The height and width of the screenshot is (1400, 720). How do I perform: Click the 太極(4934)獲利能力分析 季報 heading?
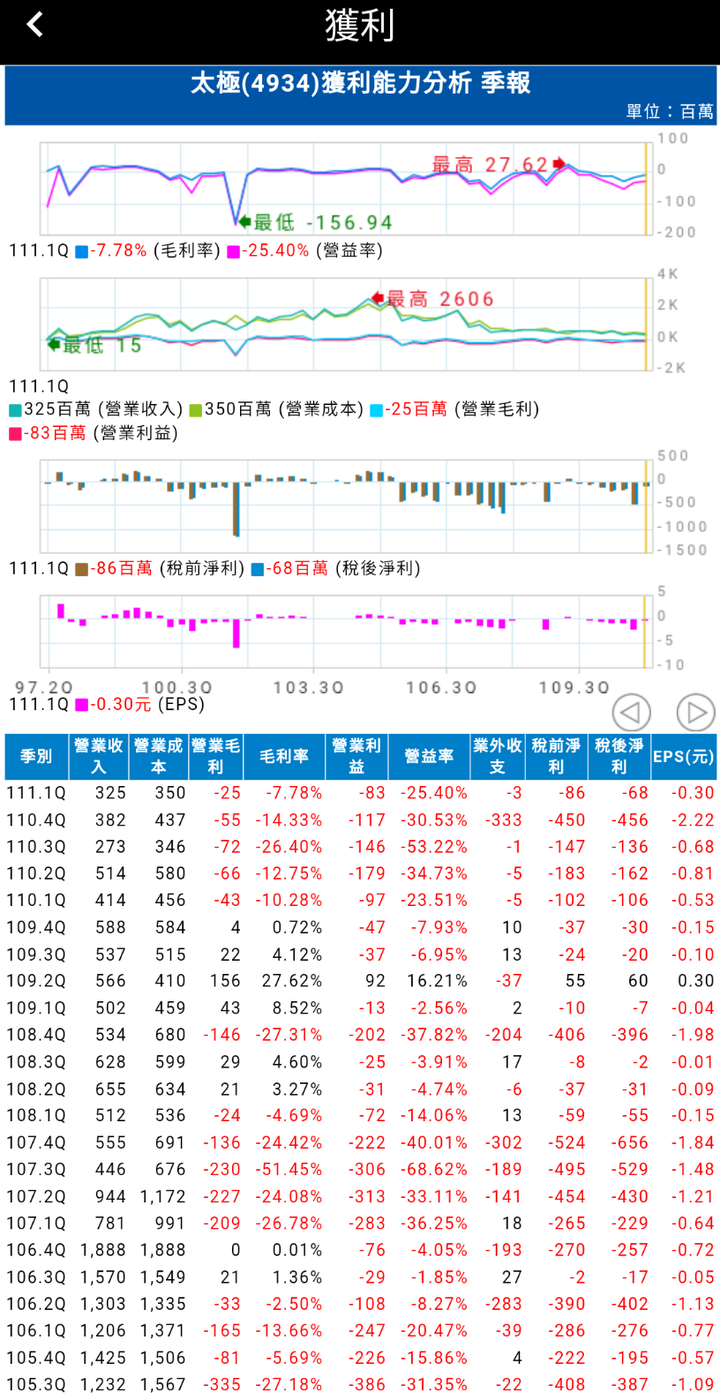click(360, 84)
